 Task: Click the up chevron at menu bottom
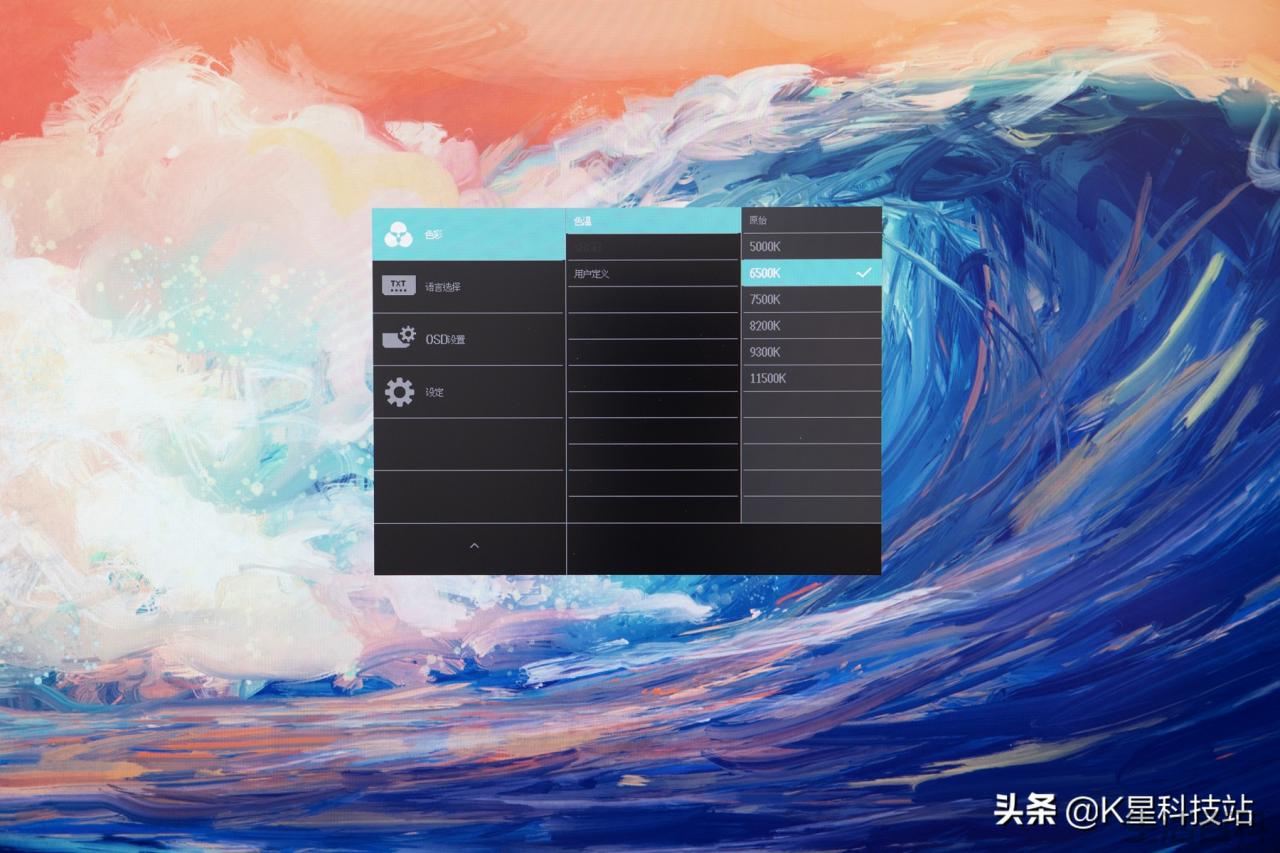(x=474, y=546)
